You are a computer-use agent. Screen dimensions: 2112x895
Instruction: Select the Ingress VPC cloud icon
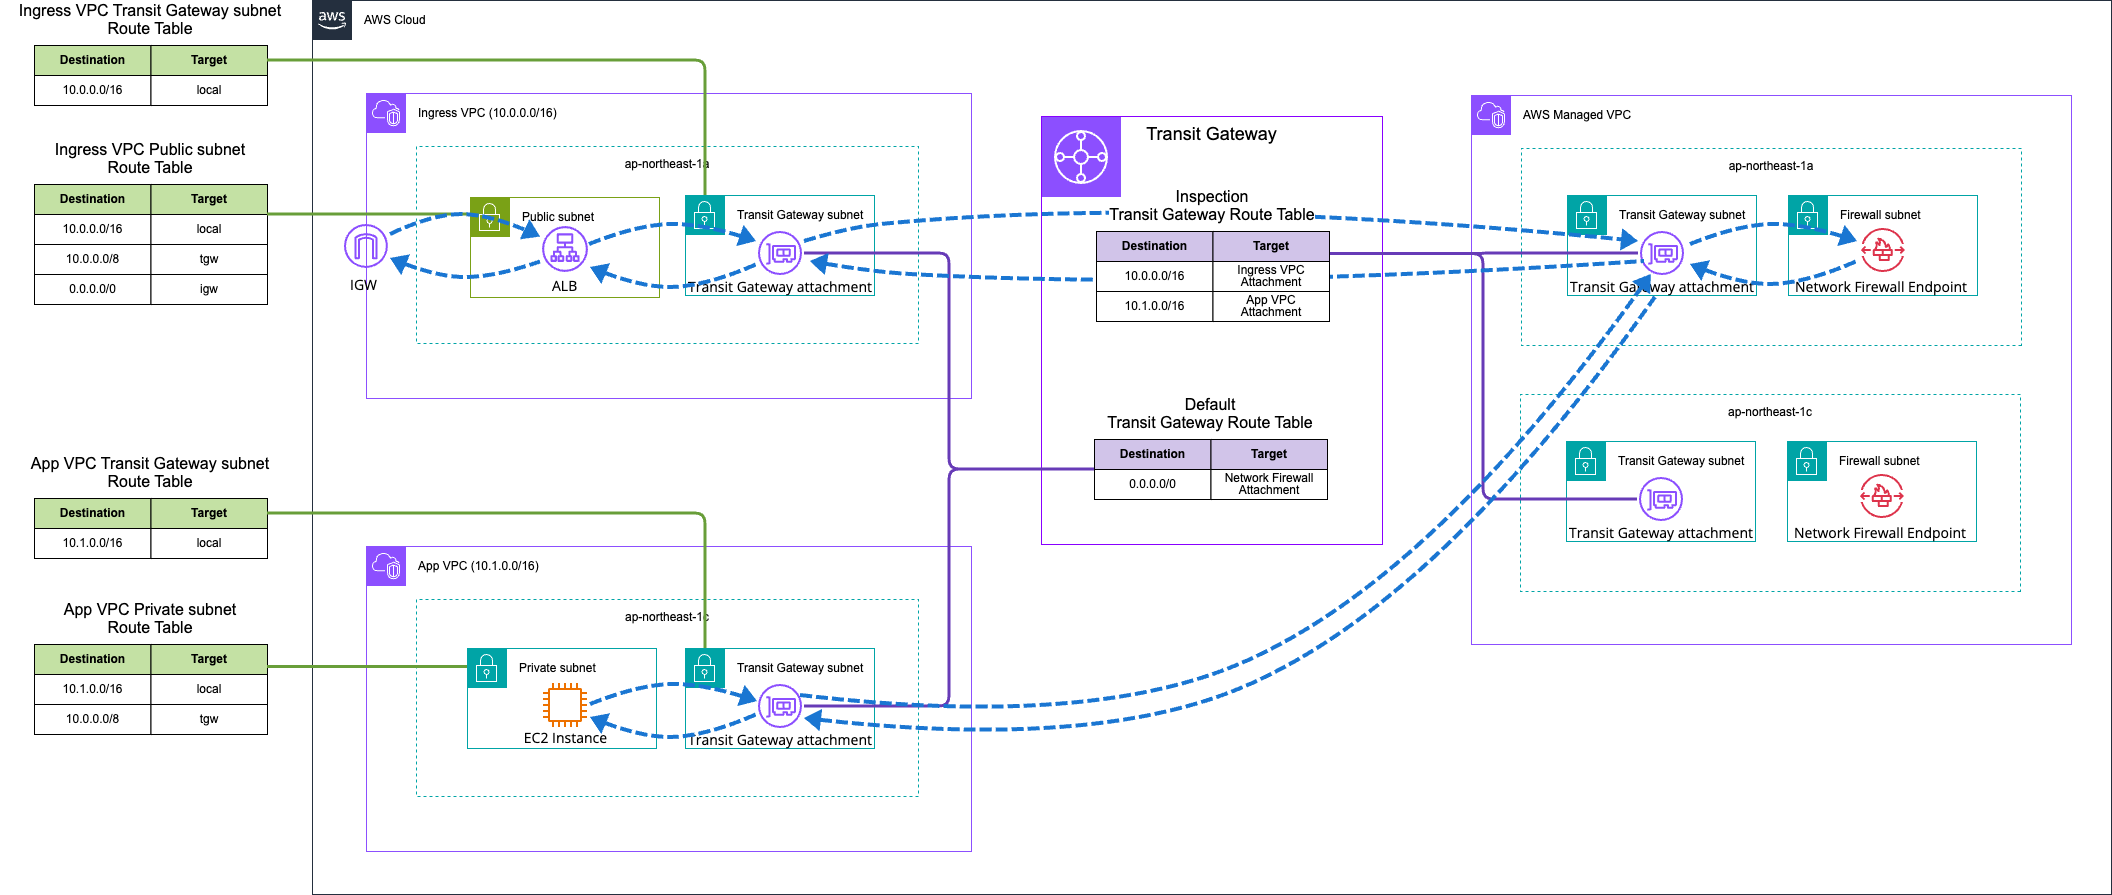point(386,113)
